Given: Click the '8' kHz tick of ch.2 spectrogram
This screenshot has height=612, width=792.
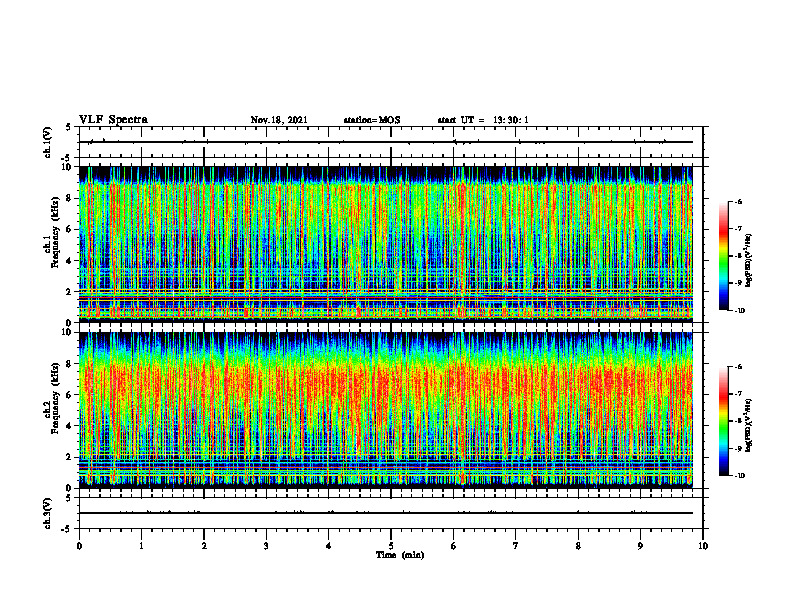Looking at the screenshot, I should pyautogui.click(x=71, y=364).
